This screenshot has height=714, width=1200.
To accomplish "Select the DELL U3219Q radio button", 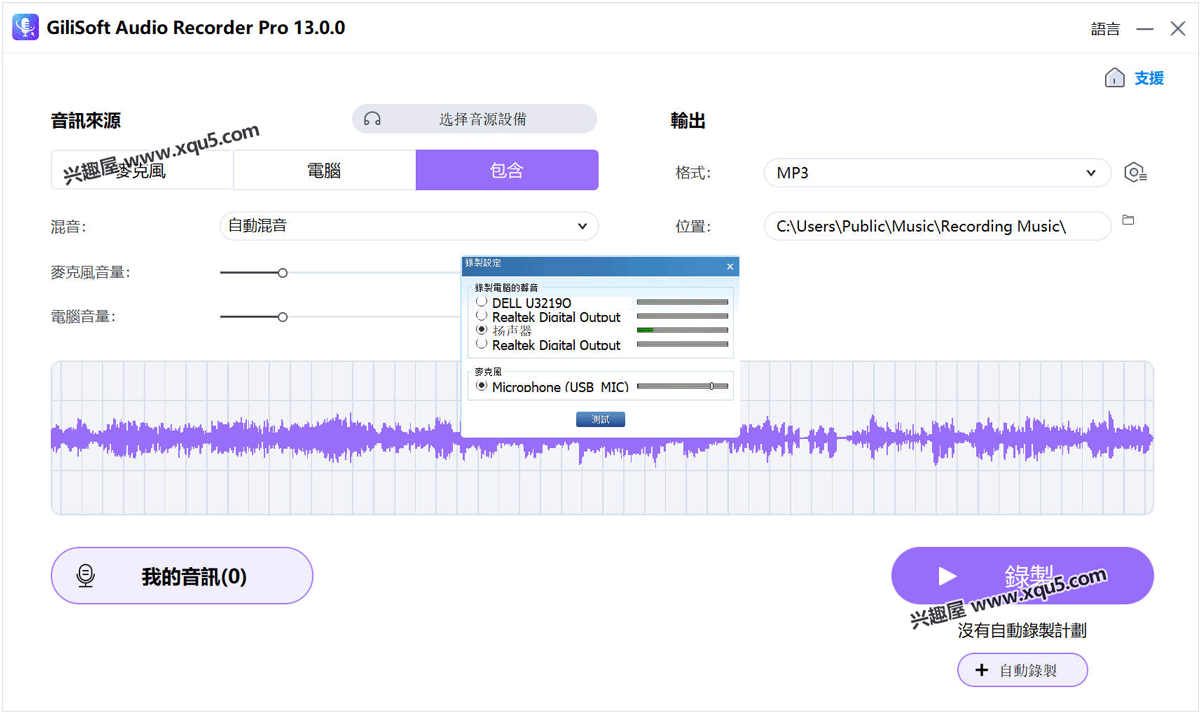I will [482, 301].
